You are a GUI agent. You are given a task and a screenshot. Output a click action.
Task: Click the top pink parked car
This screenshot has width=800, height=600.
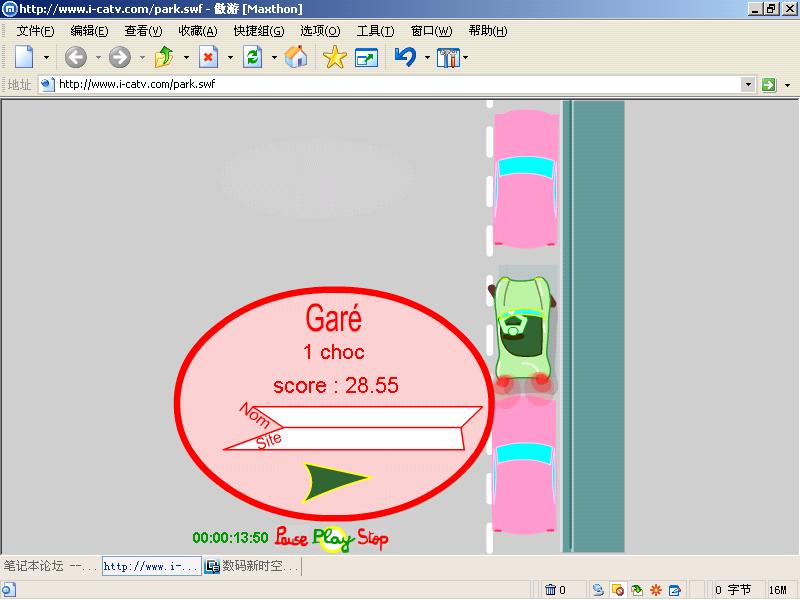click(x=526, y=179)
